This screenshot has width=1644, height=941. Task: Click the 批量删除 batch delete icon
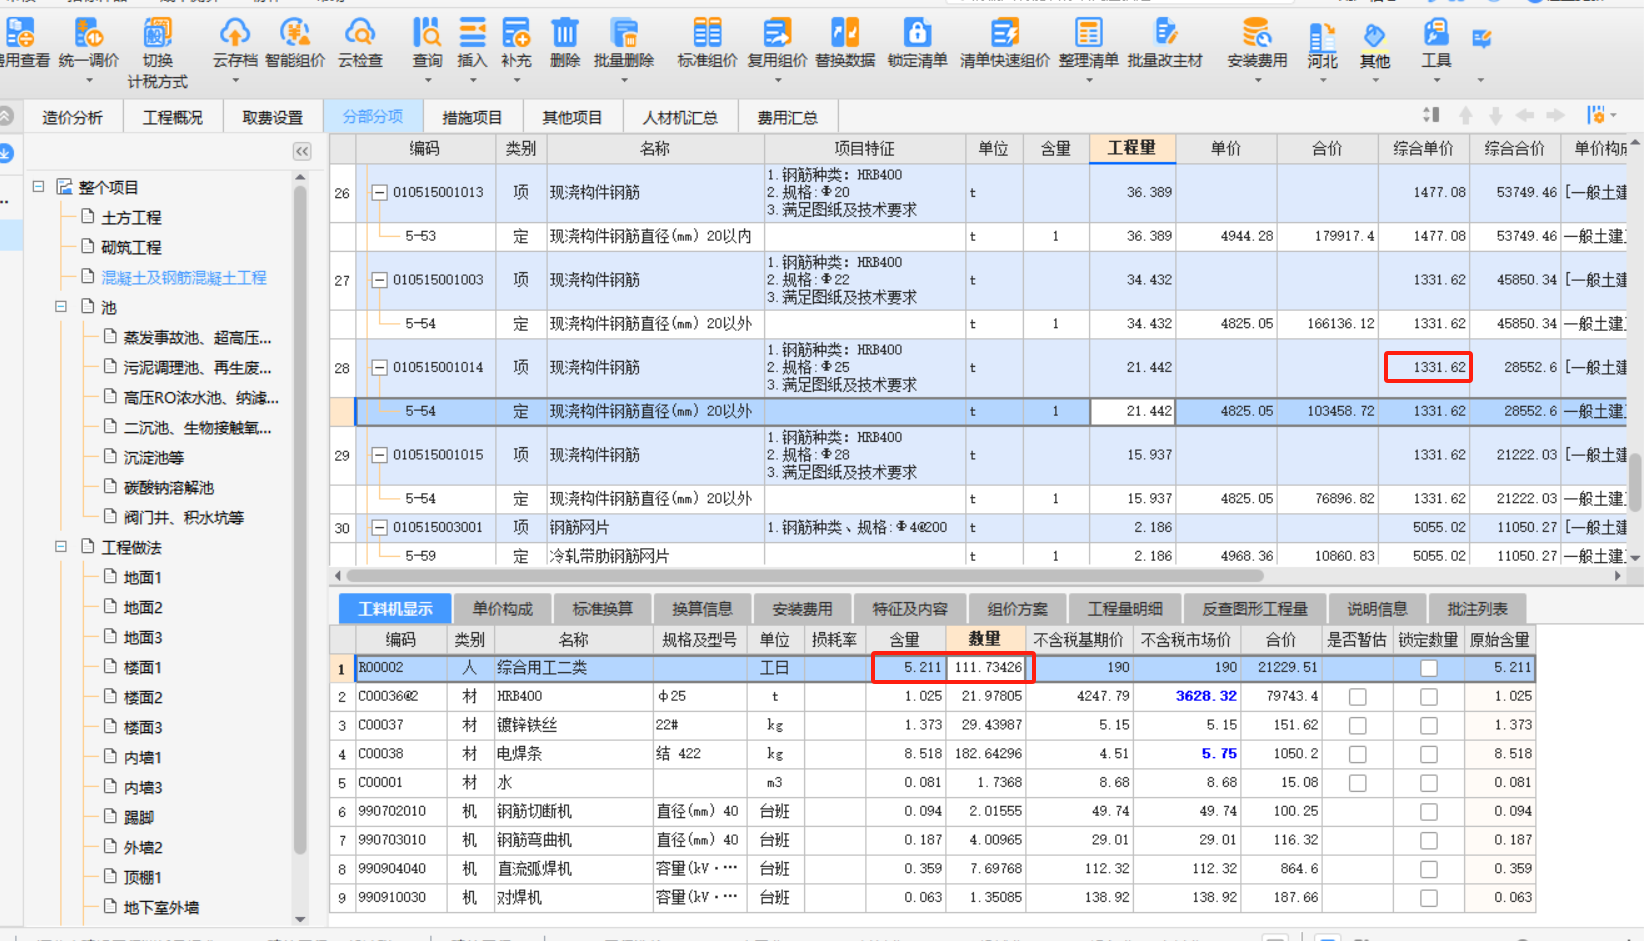point(624,32)
